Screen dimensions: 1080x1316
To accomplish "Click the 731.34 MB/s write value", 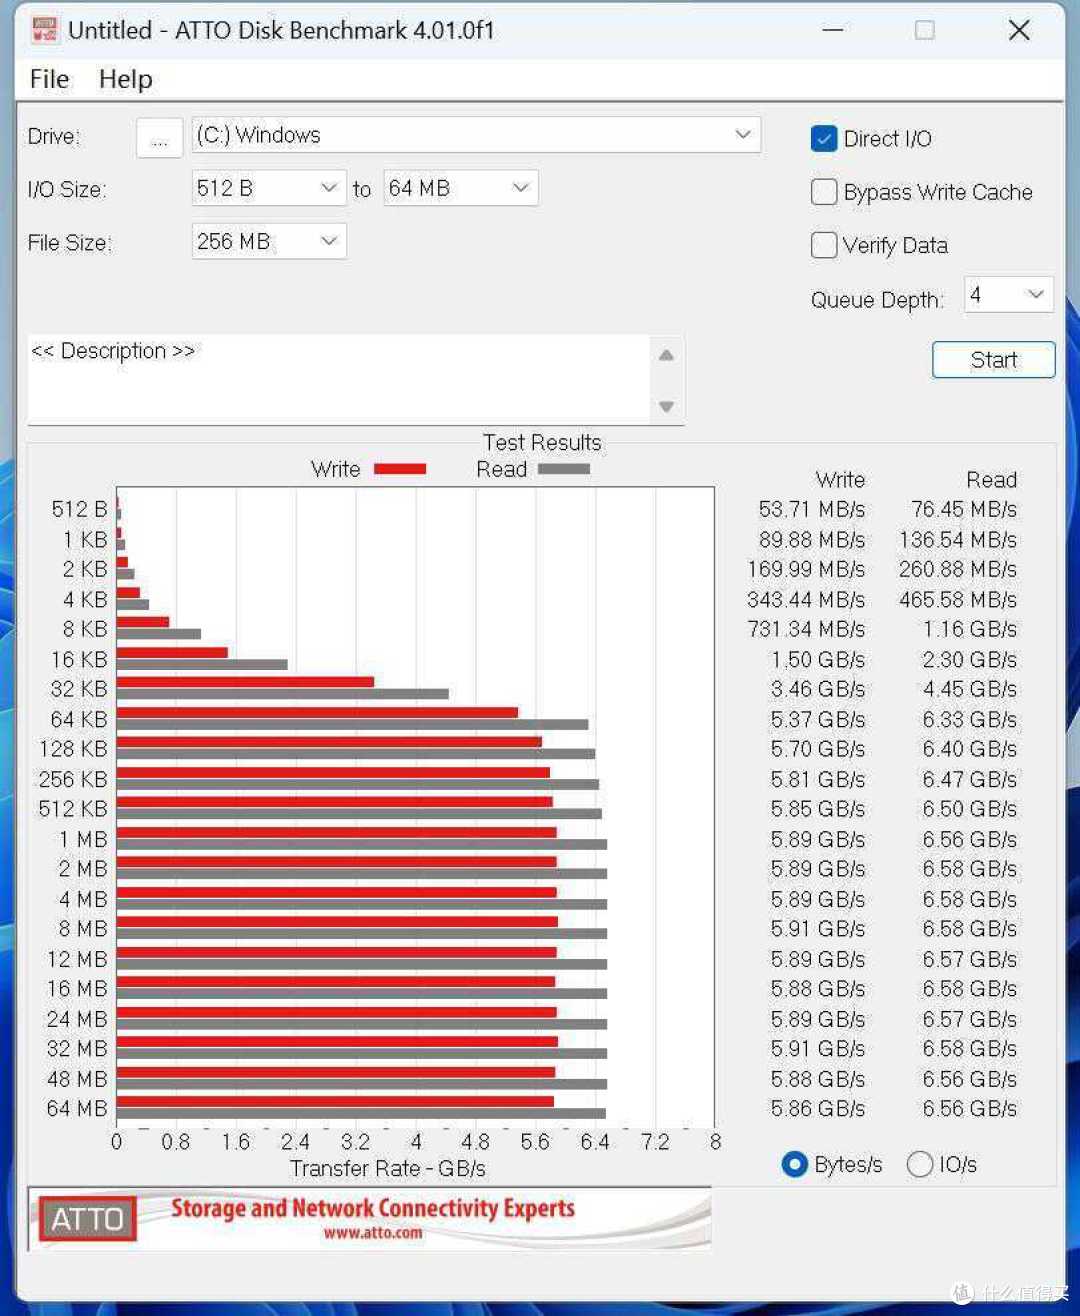I will tap(806, 629).
